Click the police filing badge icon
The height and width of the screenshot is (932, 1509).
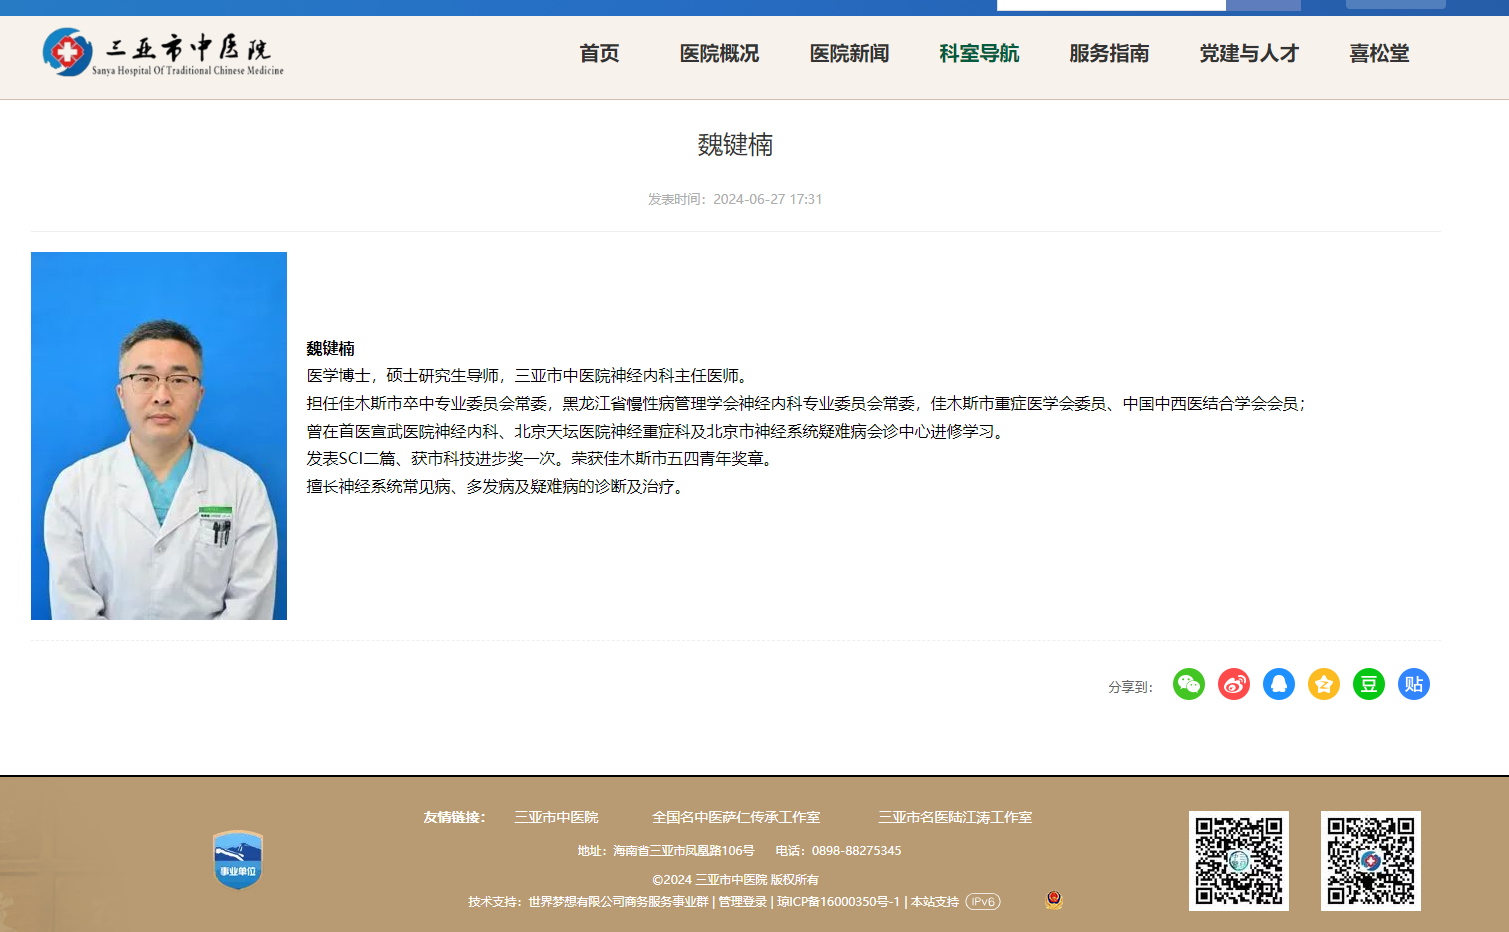pos(1054,900)
